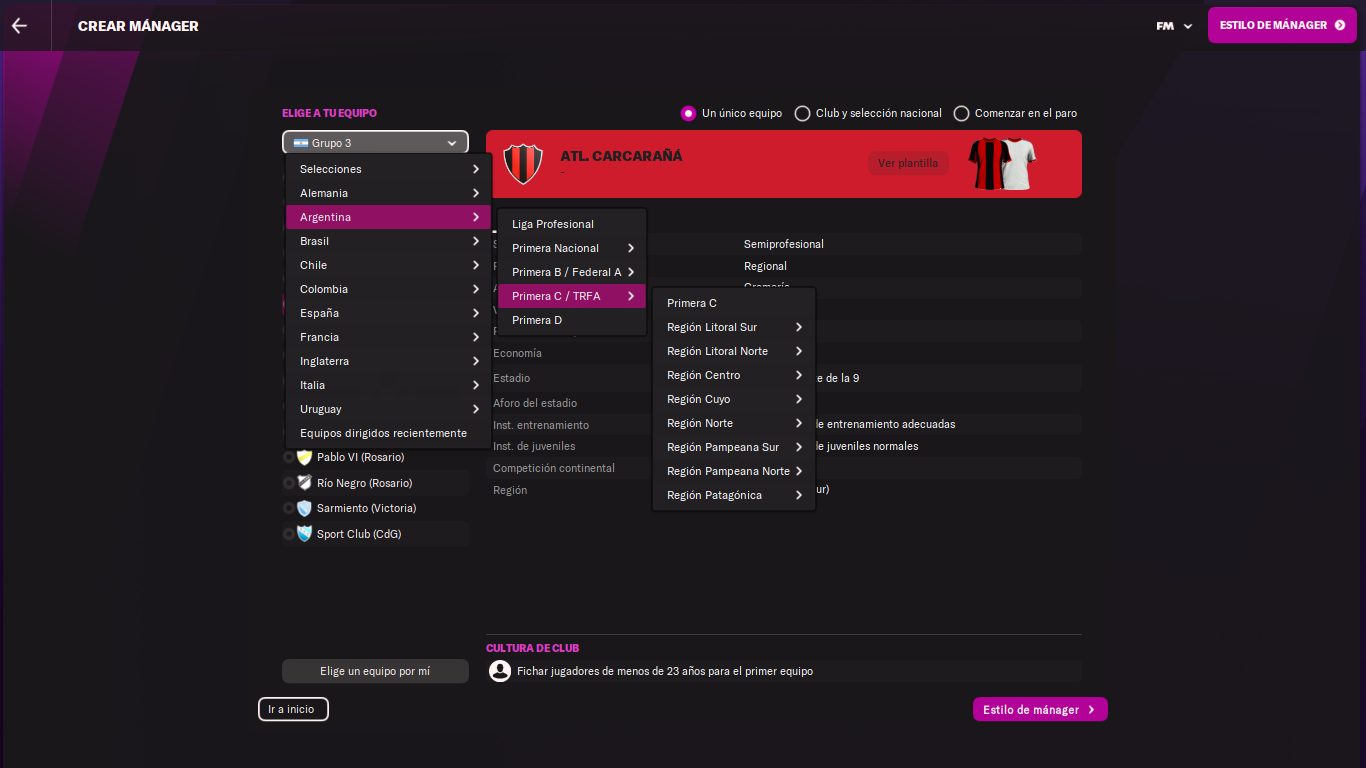Click the Ver plantilla button
The height and width of the screenshot is (768, 1366).
point(908,163)
